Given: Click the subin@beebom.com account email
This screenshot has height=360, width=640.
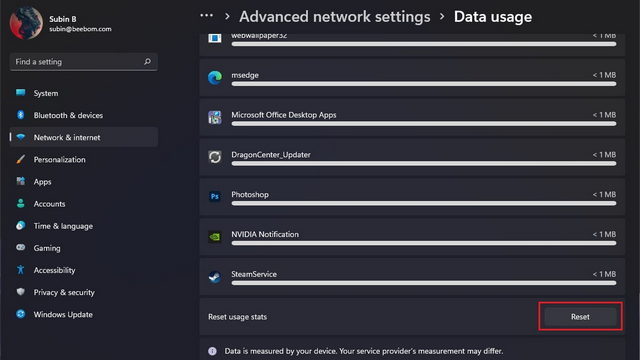Looking at the screenshot, I should coord(80,29).
